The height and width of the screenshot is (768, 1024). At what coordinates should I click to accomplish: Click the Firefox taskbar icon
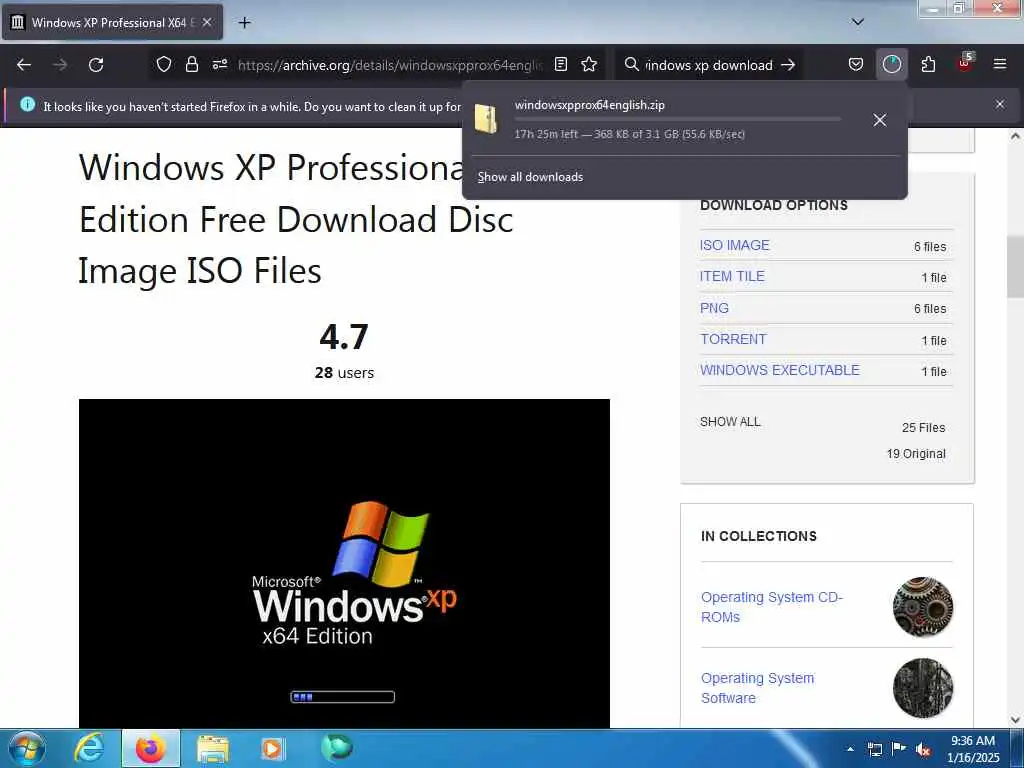[x=150, y=748]
